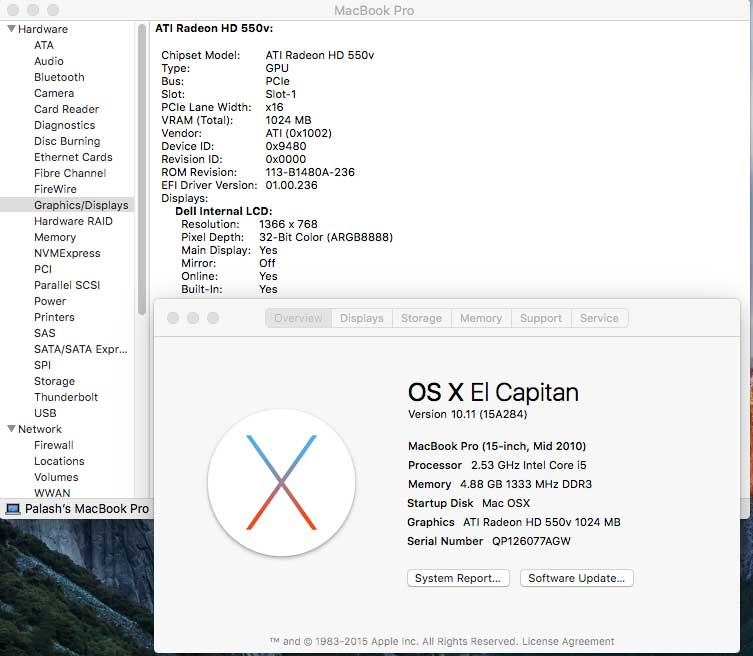Click the Startup Disk Mac OSX value
Screen dimensions: 753x656
[x=506, y=503]
